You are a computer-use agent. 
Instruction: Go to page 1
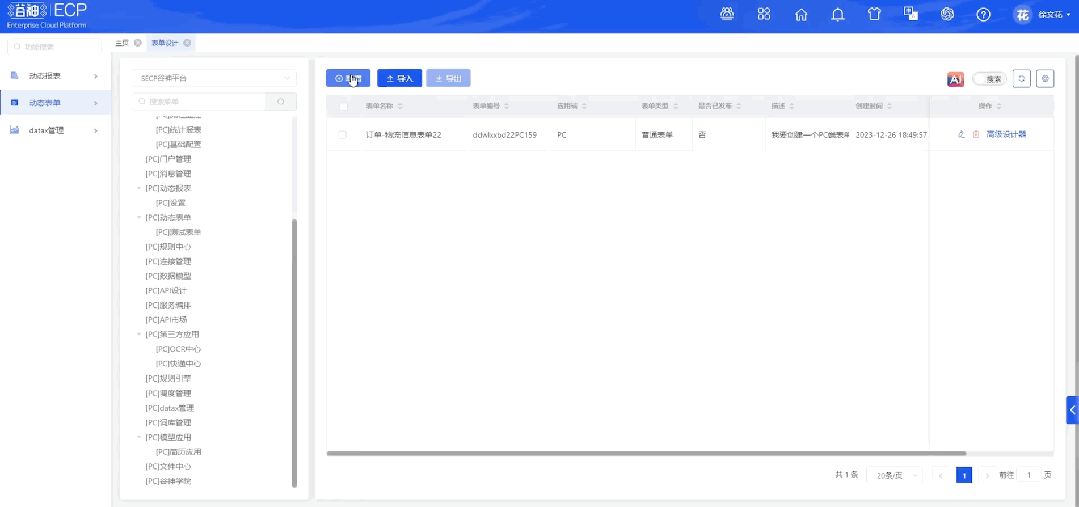pos(964,475)
